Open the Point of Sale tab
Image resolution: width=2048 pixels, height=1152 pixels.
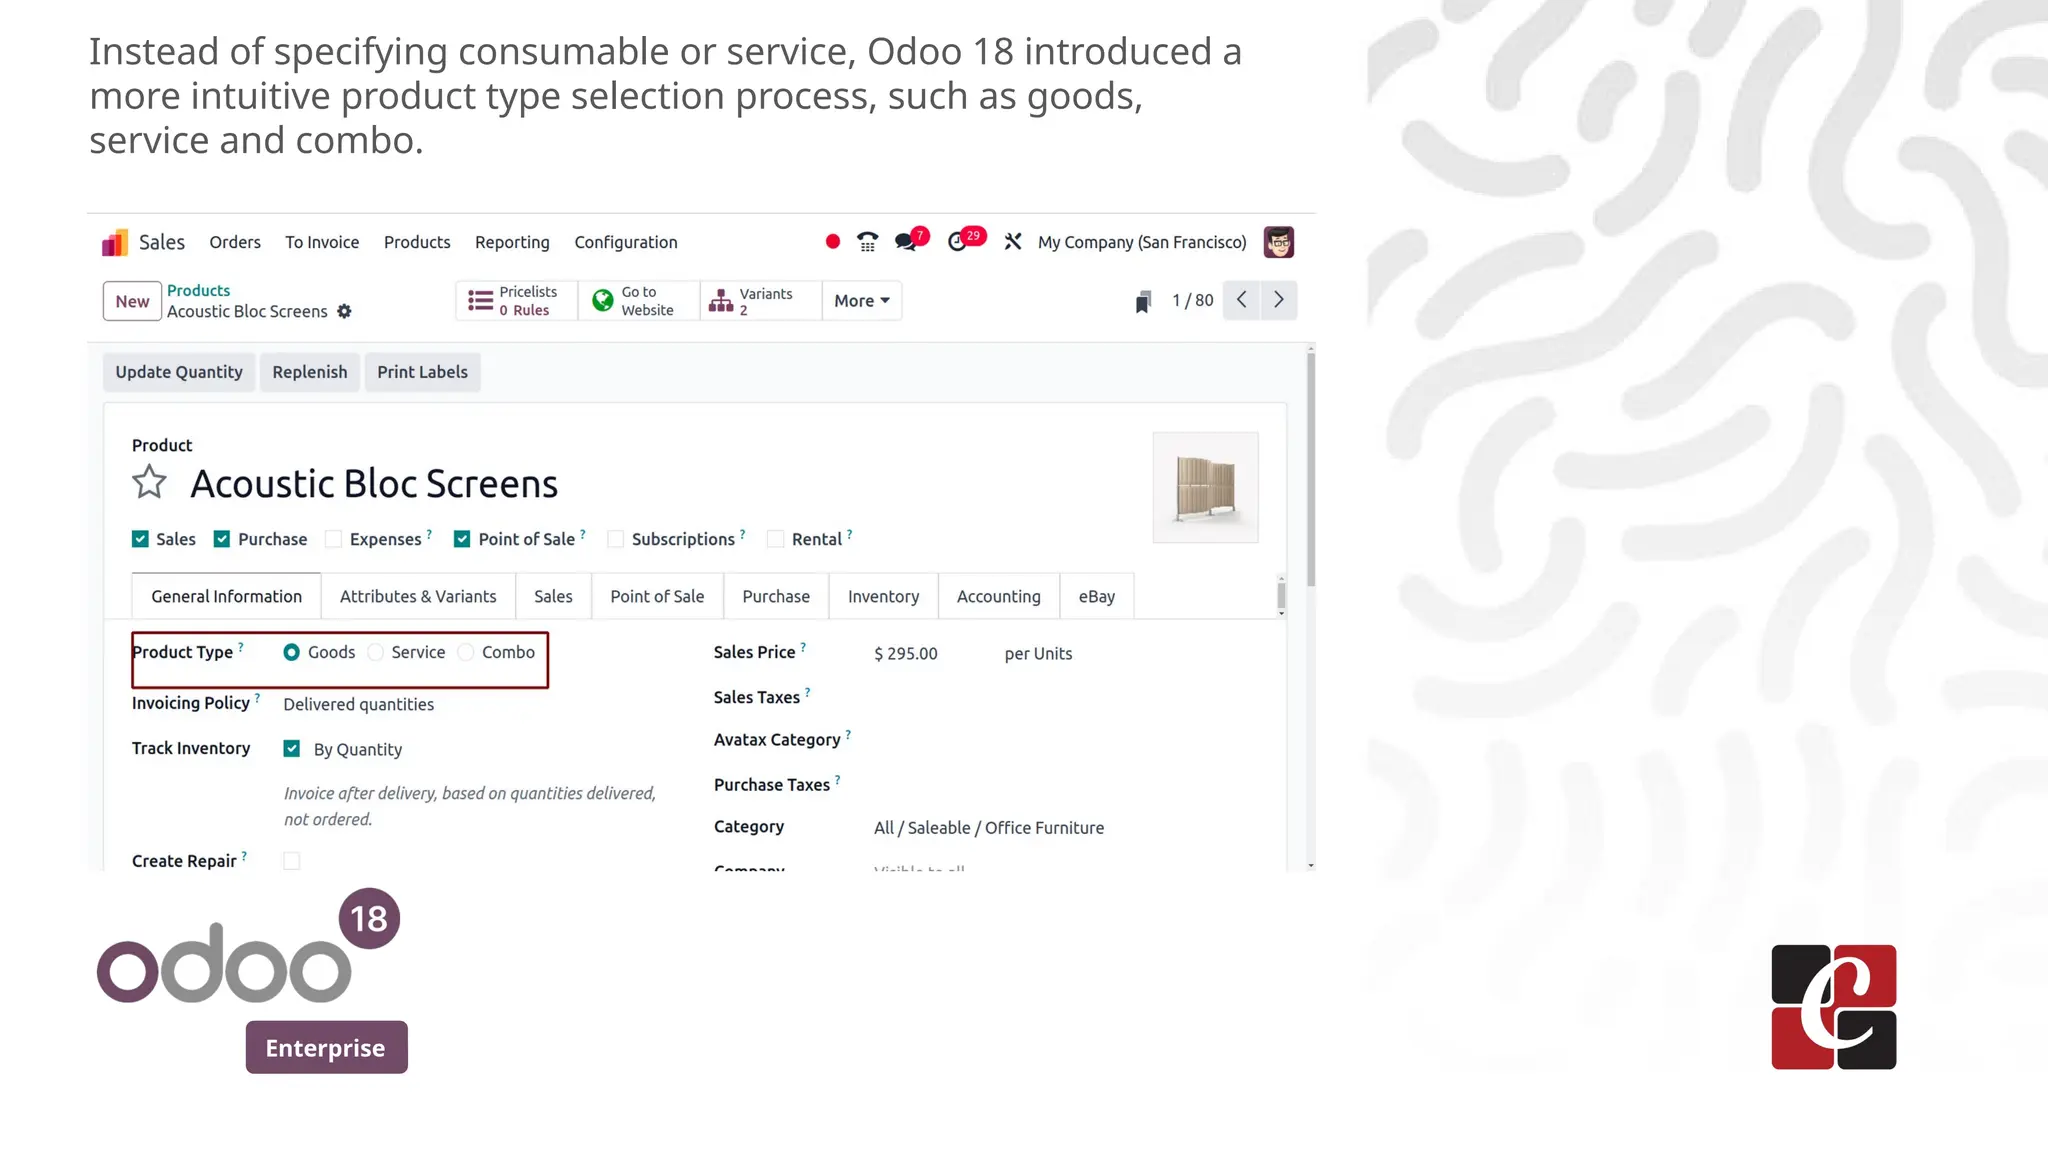tap(657, 596)
